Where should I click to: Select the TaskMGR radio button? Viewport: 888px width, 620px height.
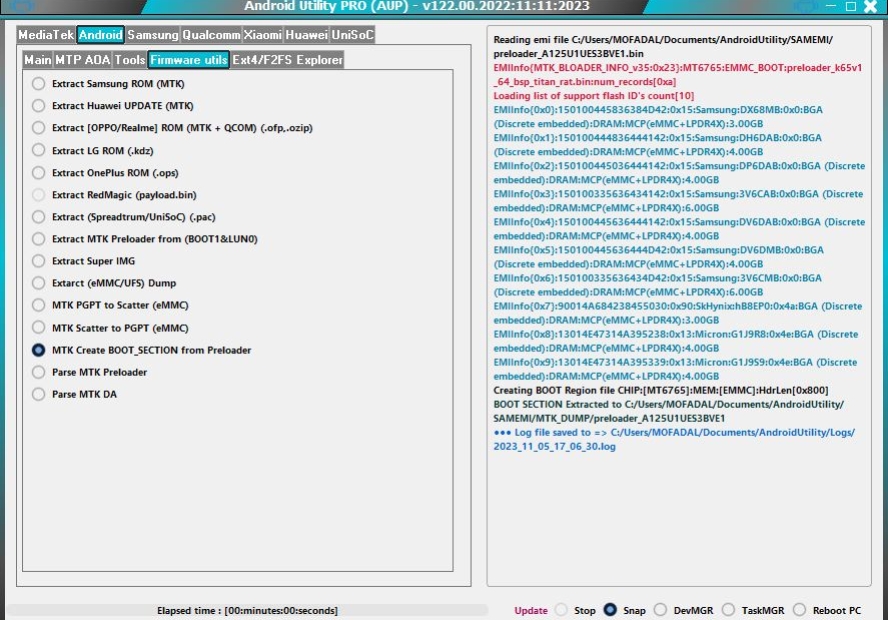(753, 610)
